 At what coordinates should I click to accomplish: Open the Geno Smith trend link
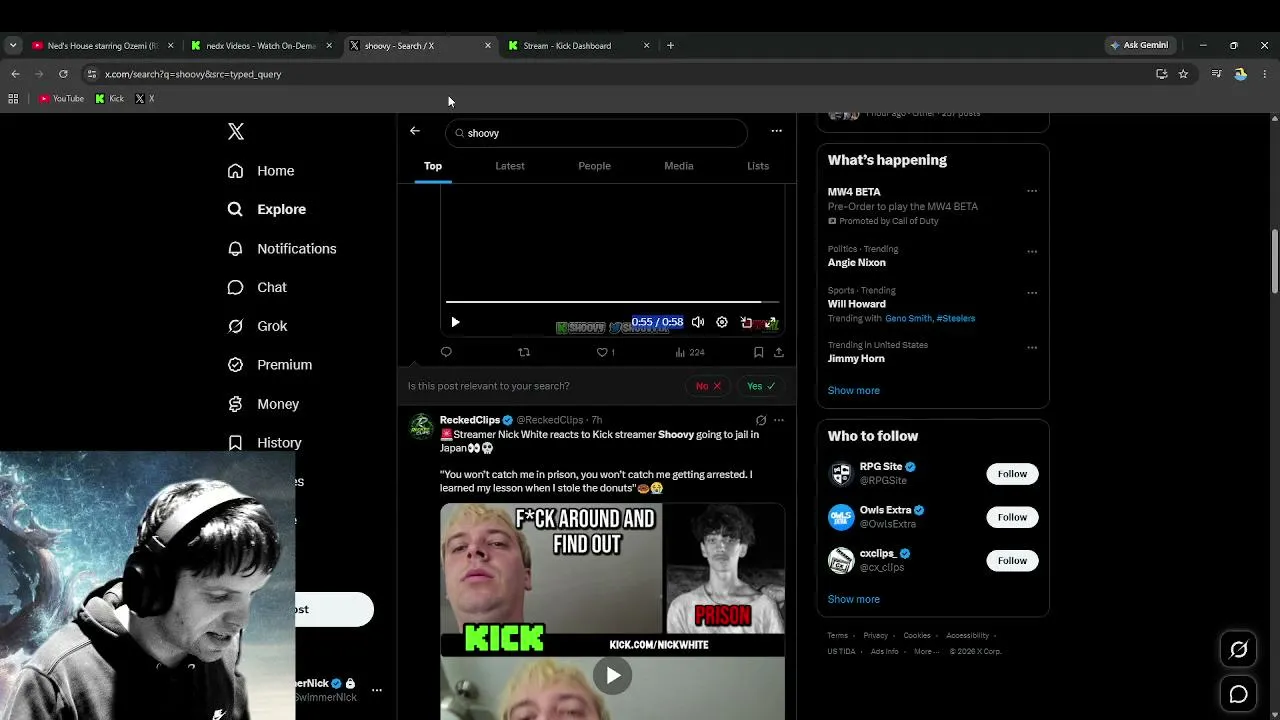[x=908, y=318]
